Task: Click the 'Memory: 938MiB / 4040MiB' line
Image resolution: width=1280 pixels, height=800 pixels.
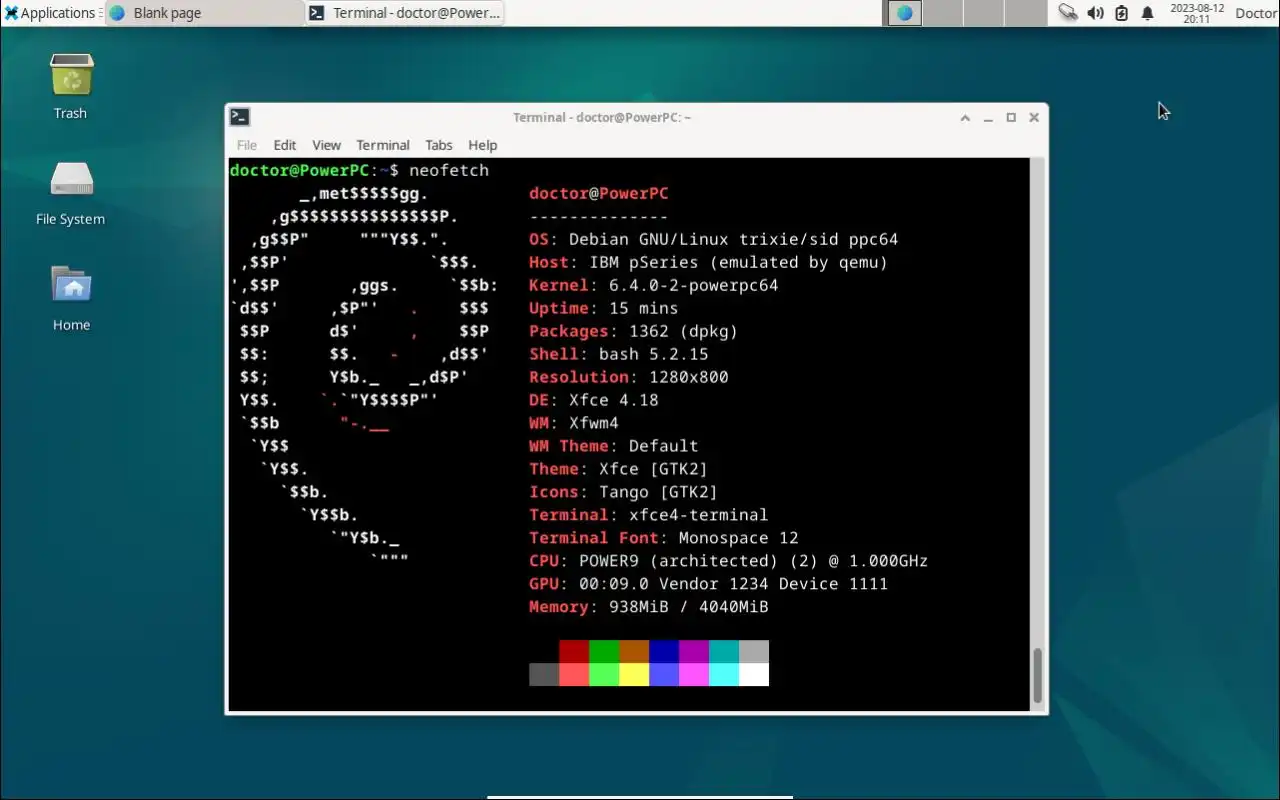Action: (649, 607)
